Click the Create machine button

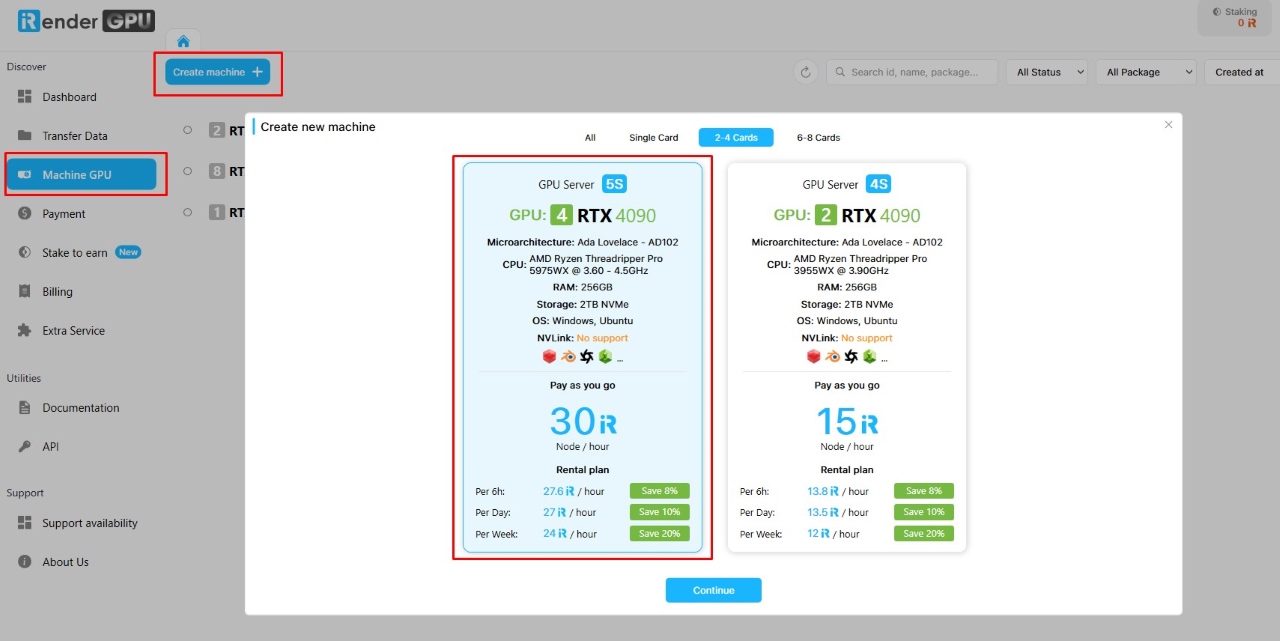pos(217,72)
